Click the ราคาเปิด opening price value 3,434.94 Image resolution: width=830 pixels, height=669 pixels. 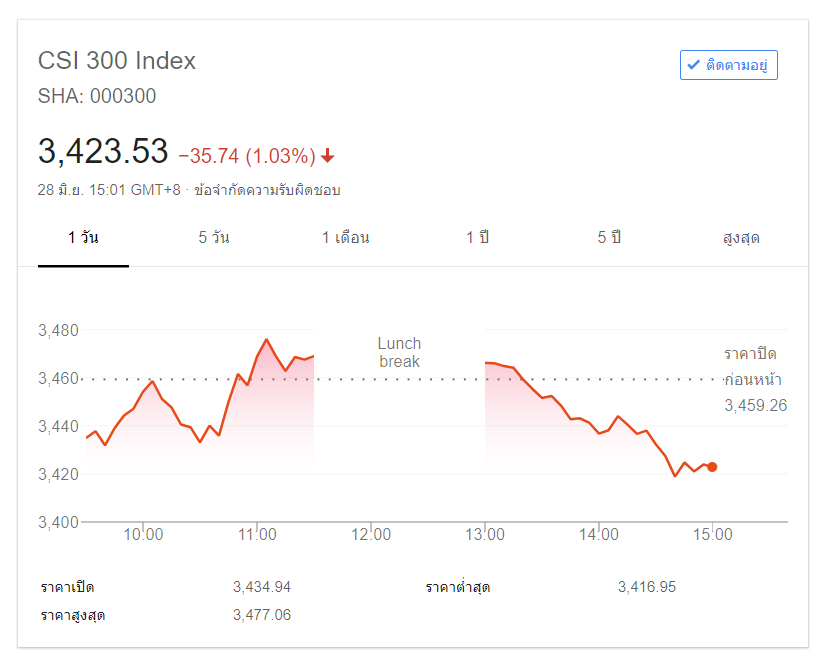[262, 587]
